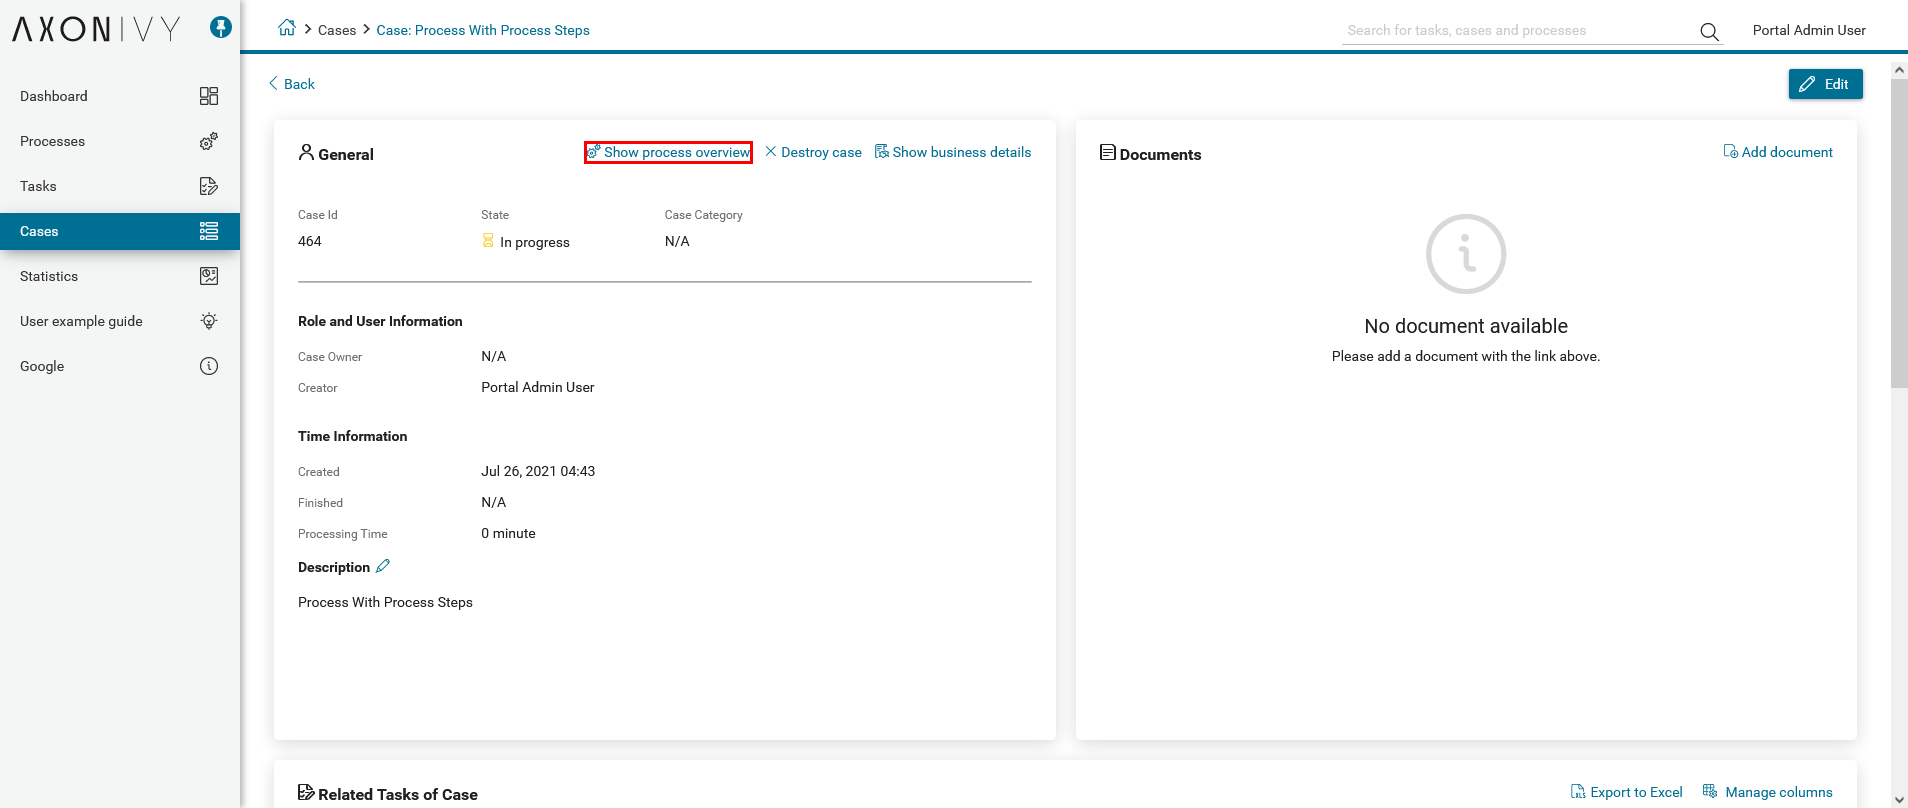The width and height of the screenshot is (1908, 808).
Task: Open Processes menu item
Action: [x=120, y=141]
